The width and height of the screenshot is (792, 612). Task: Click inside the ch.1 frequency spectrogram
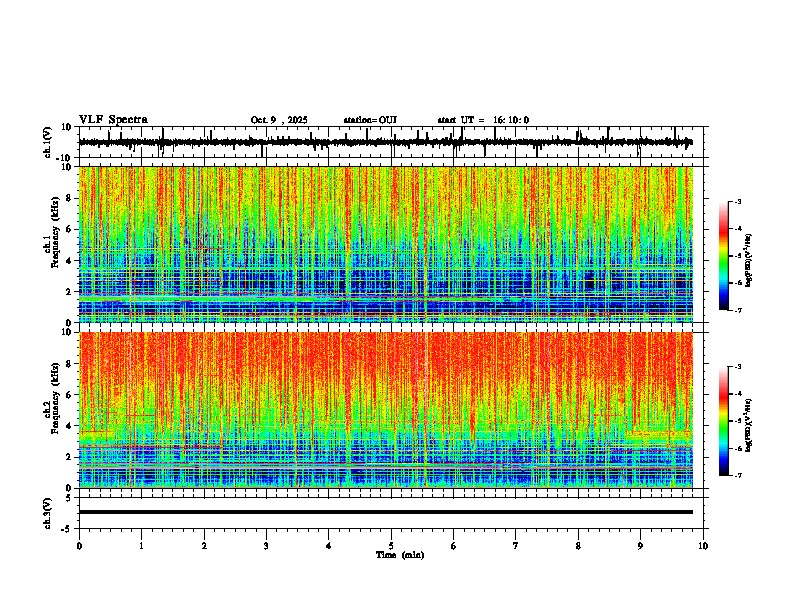click(x=386, y=244)
